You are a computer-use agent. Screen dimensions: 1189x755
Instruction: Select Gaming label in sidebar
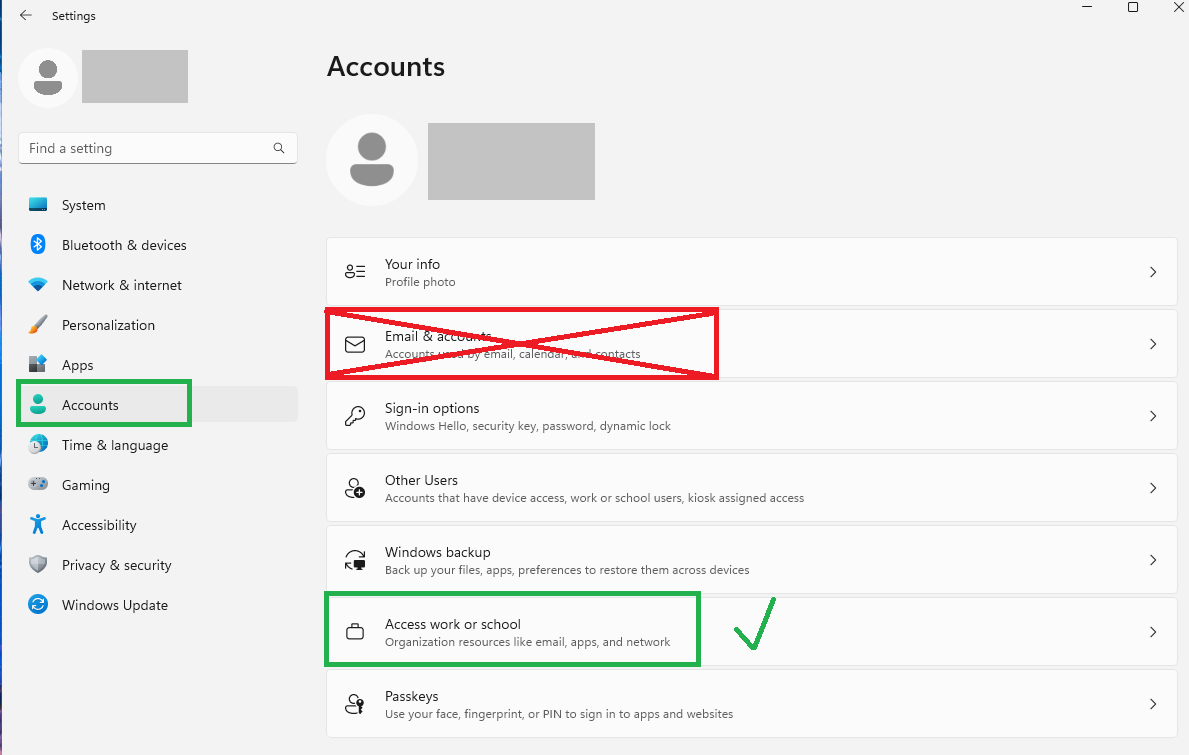pyautogui.click(x=86, y=485)
